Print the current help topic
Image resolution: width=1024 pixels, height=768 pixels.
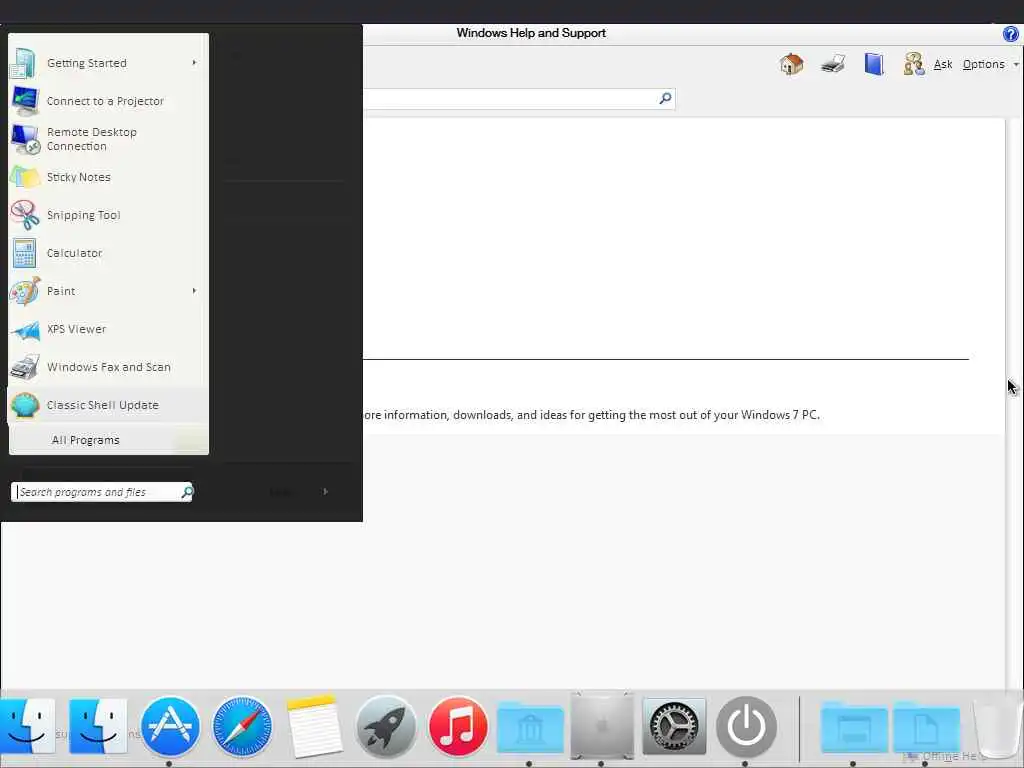click(x=833, y=64)
